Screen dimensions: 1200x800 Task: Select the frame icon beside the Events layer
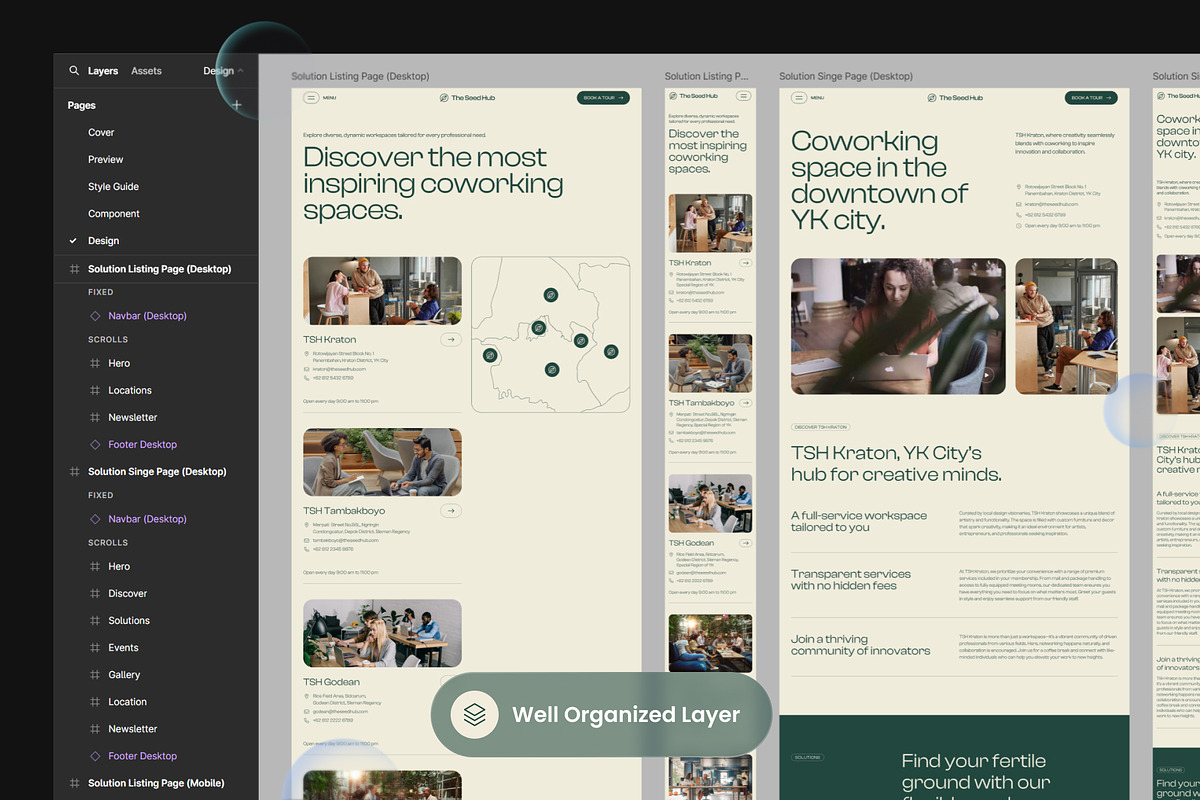(95, 648)
